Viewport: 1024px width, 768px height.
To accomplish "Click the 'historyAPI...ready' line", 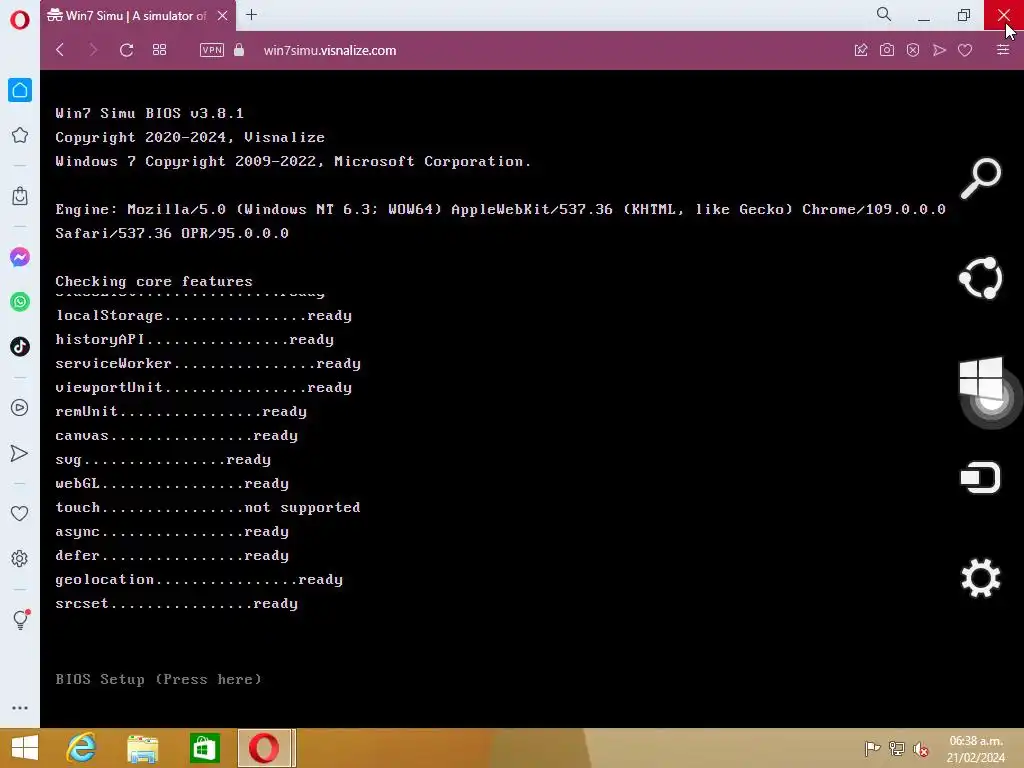I will pyautogui.click(x=195, y=340).
